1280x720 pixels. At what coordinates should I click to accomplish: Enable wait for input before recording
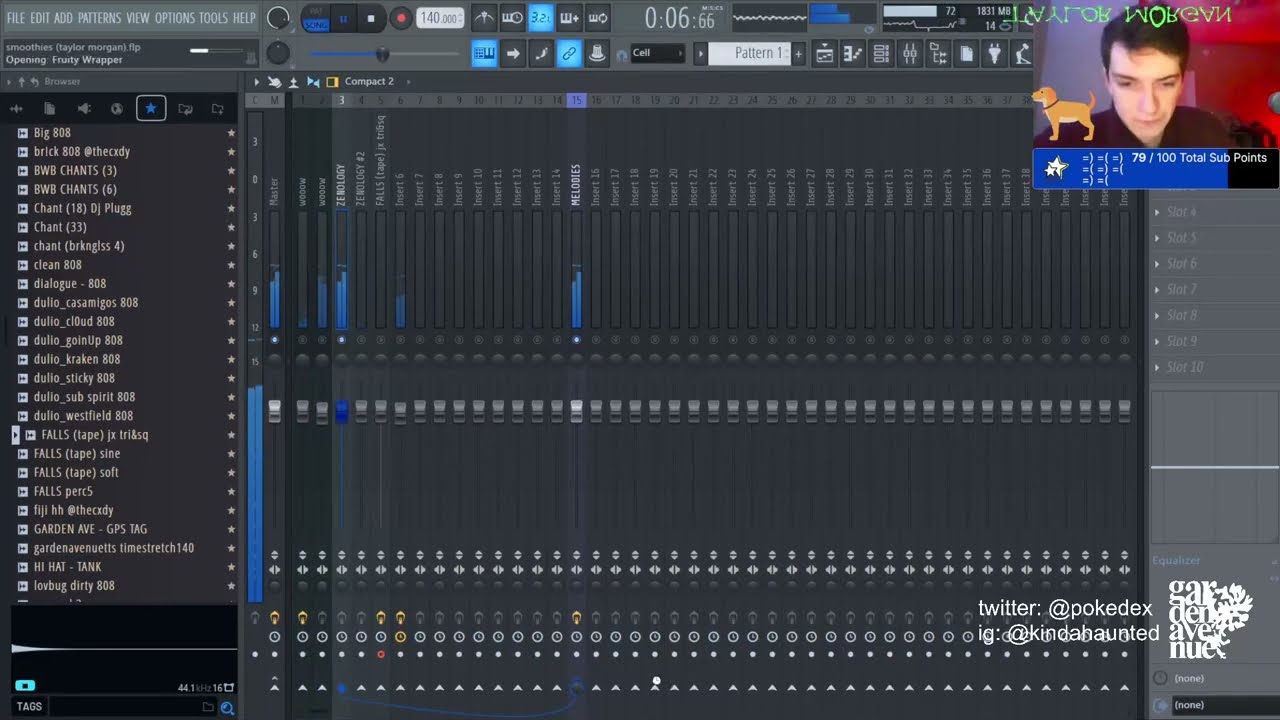tap(511, 18)
